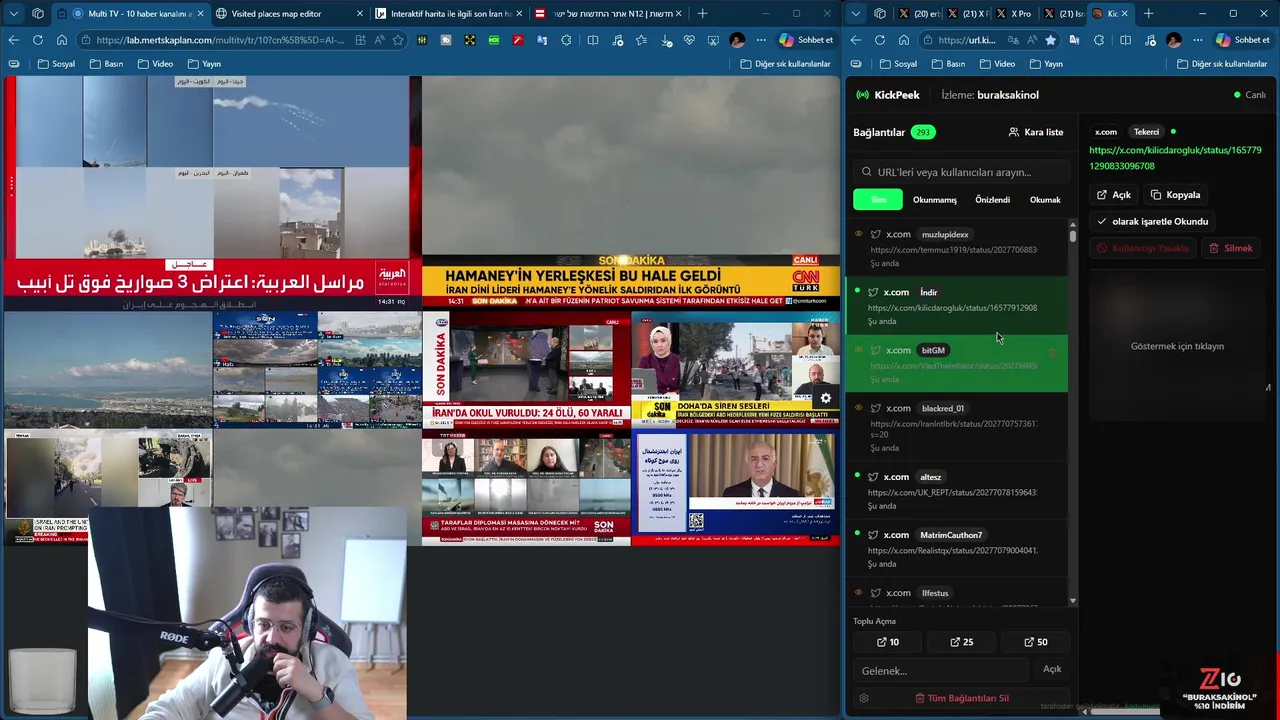Toggle the eye icon on blackred_01 row
This screenshot has height=720, width=1280.
858,408
